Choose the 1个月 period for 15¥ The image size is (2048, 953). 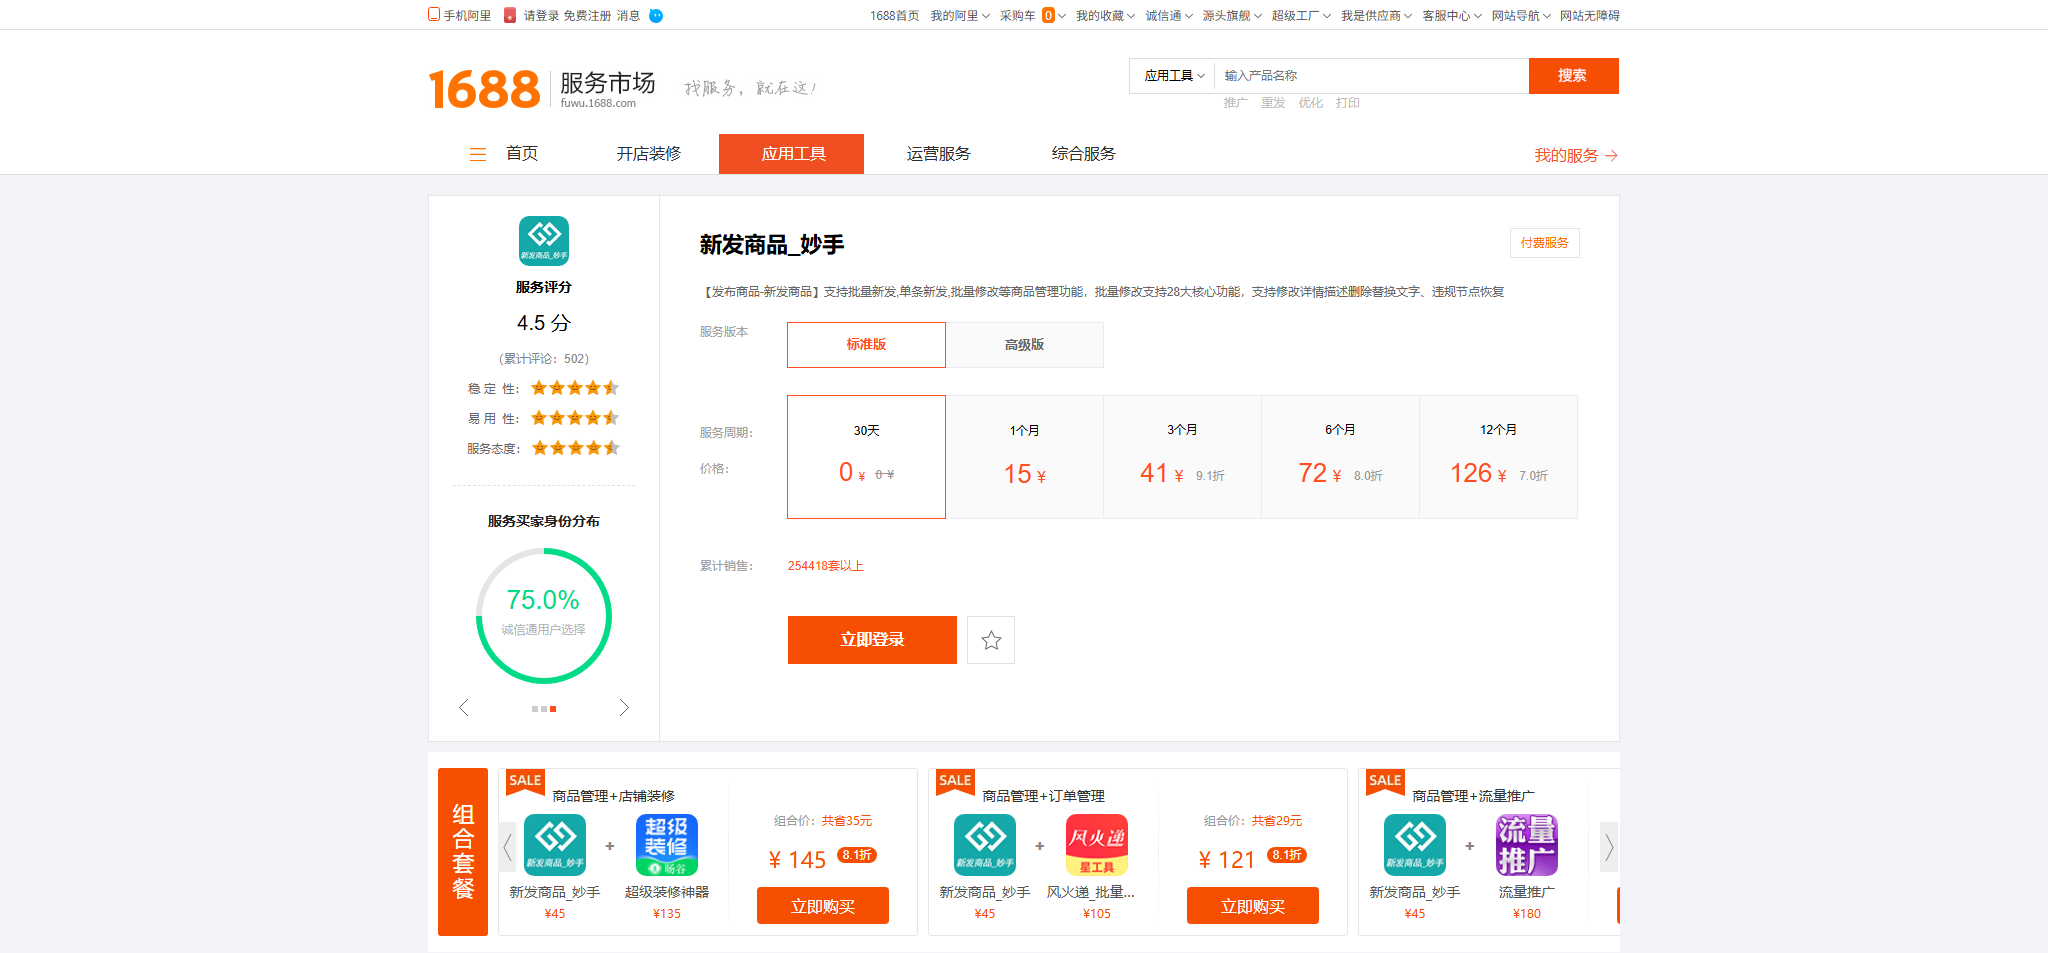click(1025, 457)
